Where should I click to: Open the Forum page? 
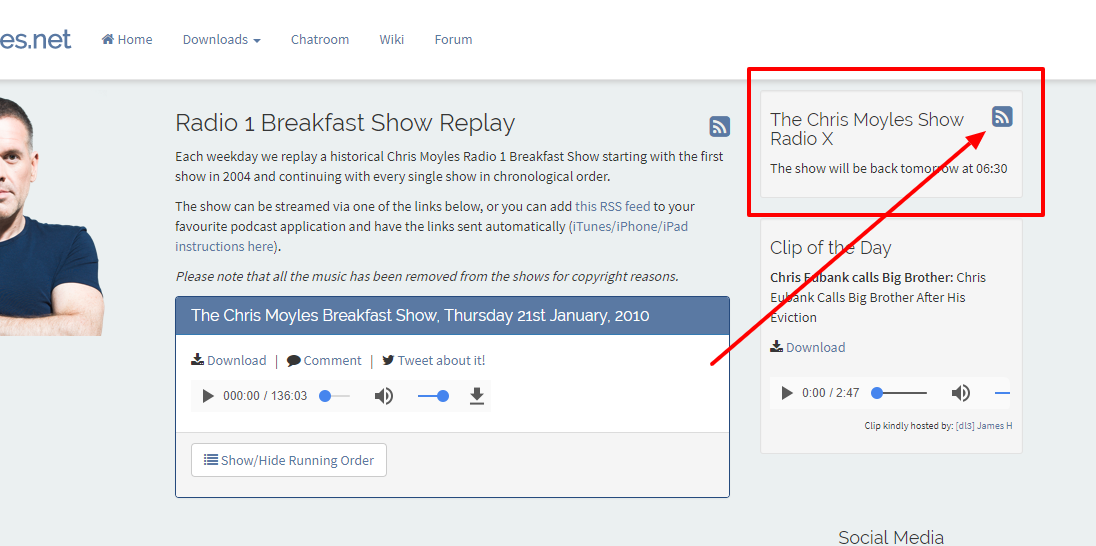(x=453, y=40)
